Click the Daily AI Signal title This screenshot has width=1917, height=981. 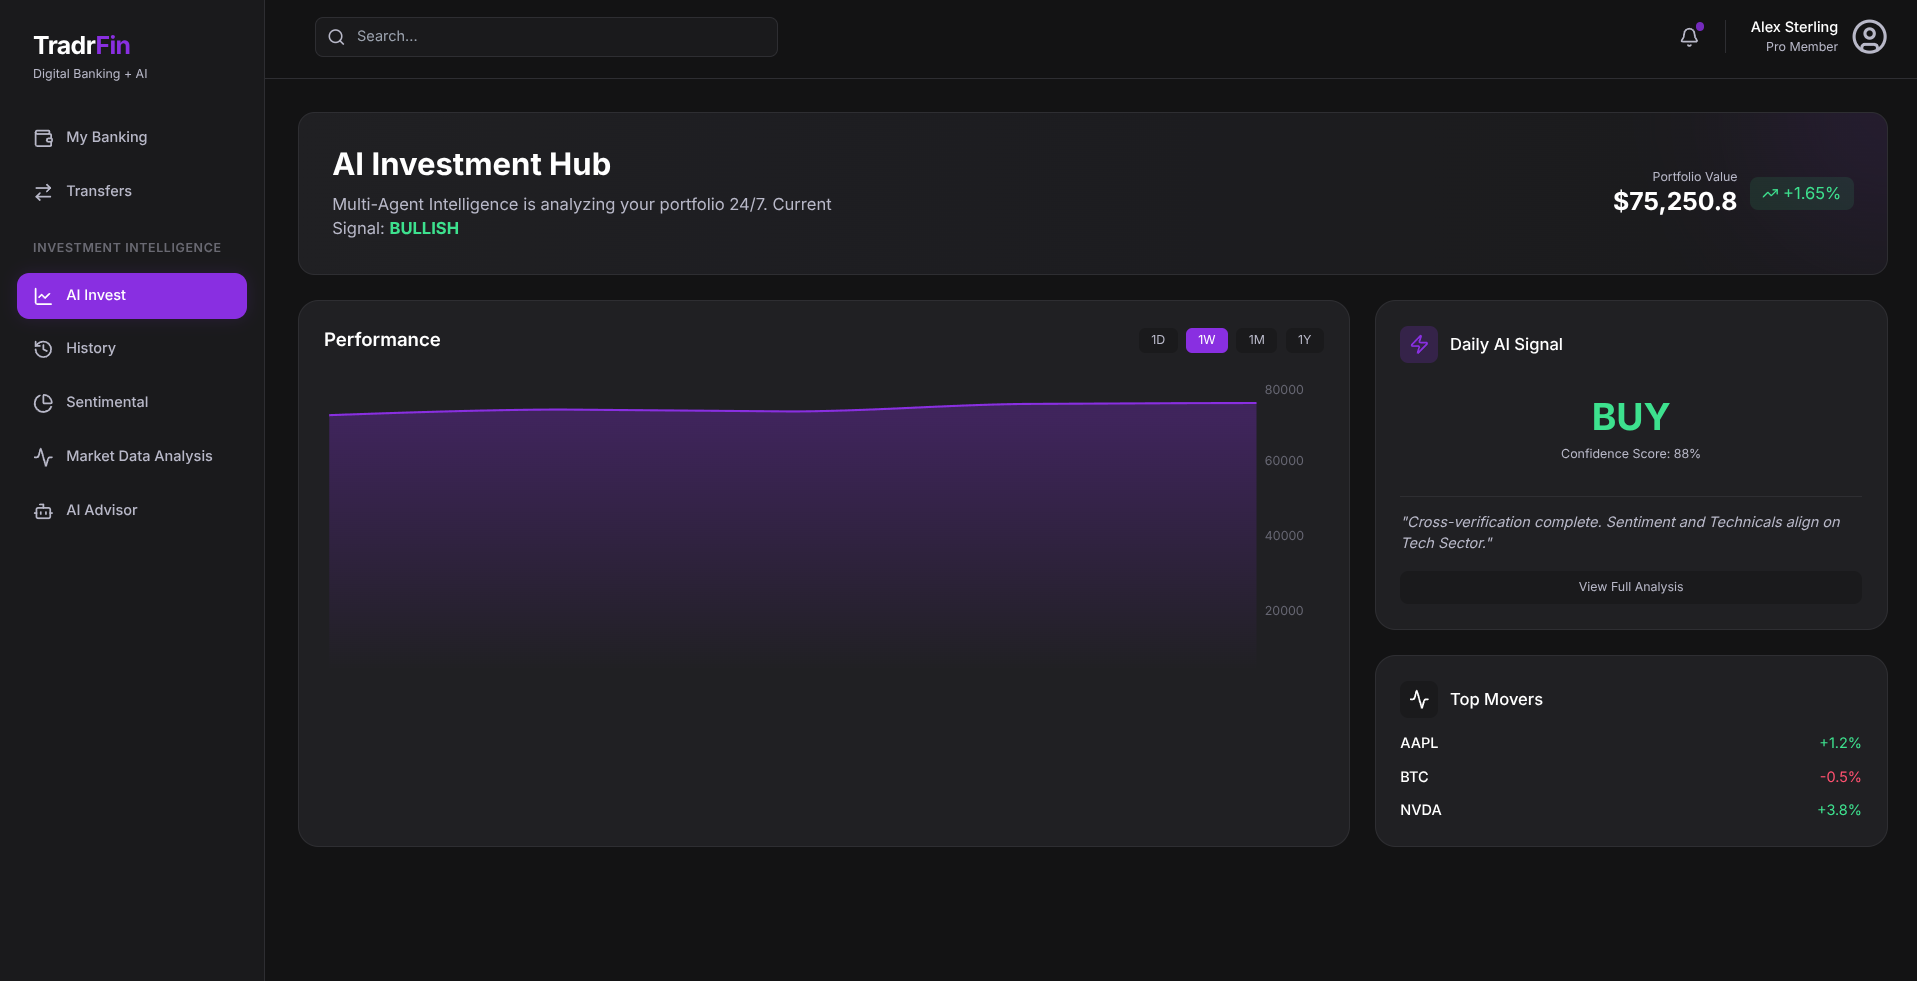[x=1506, y=345]
